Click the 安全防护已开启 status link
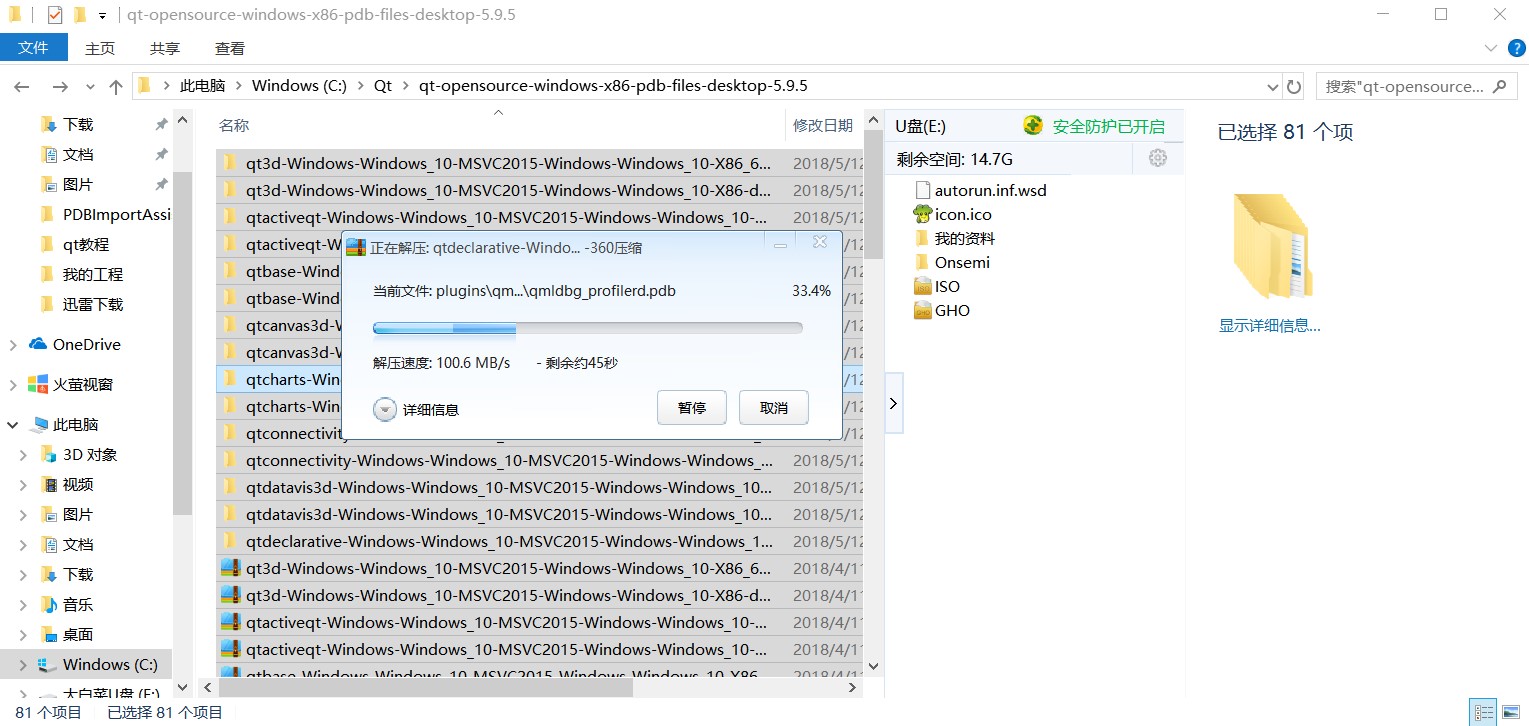The image size is (1529, 726). tap(1108, 126)
